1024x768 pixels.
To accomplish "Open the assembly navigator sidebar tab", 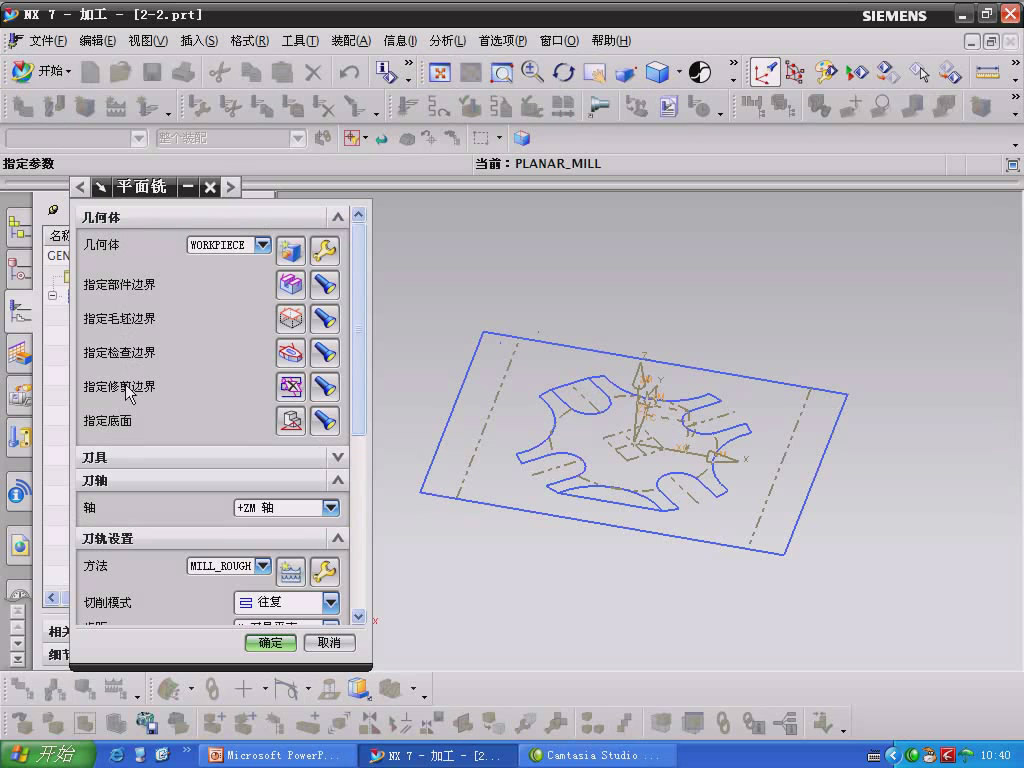I will coord(19,228).
